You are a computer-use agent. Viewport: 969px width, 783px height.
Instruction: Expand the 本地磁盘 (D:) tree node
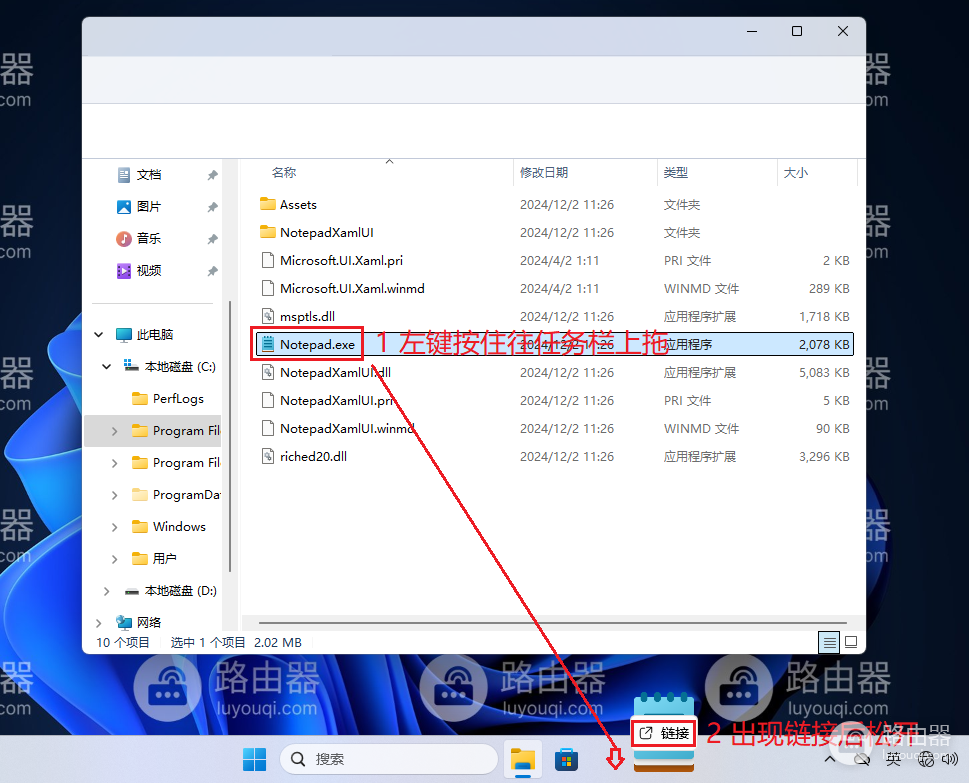click(x=106, y=591)
